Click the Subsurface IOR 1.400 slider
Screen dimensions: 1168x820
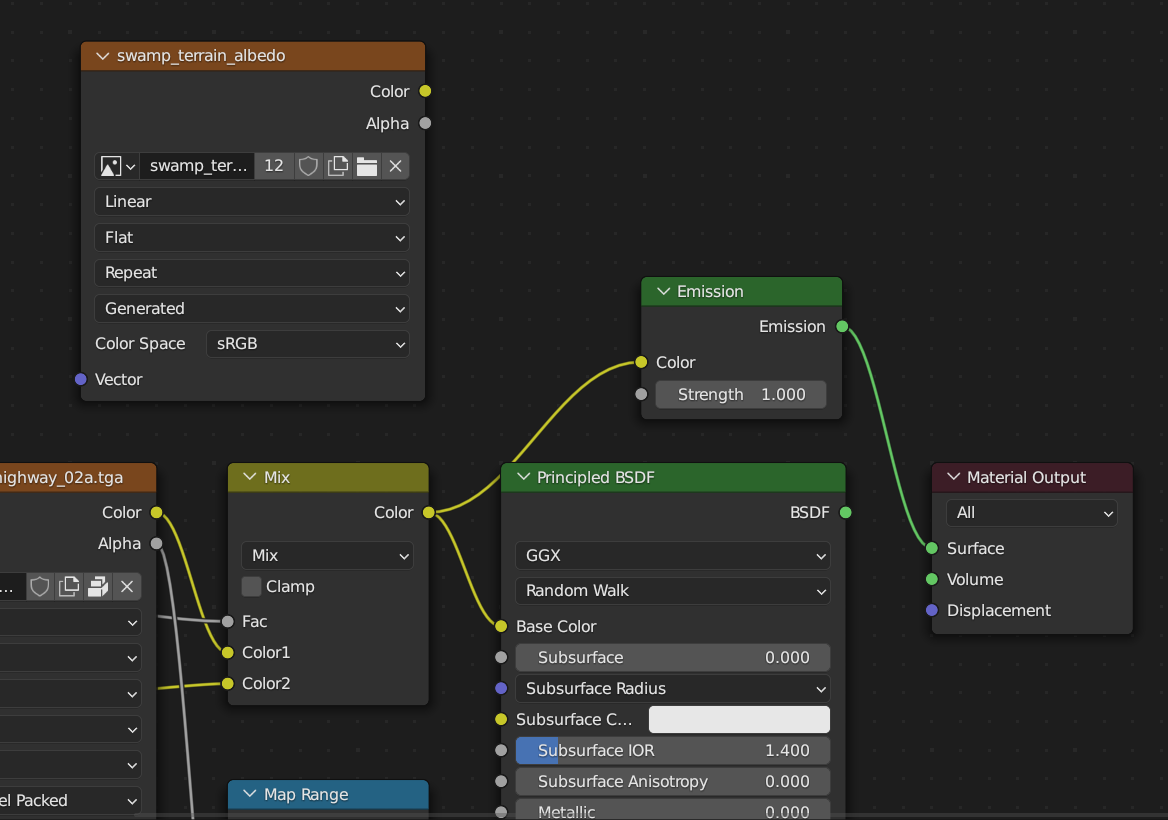pyautogui.click(x=673, y=751)
